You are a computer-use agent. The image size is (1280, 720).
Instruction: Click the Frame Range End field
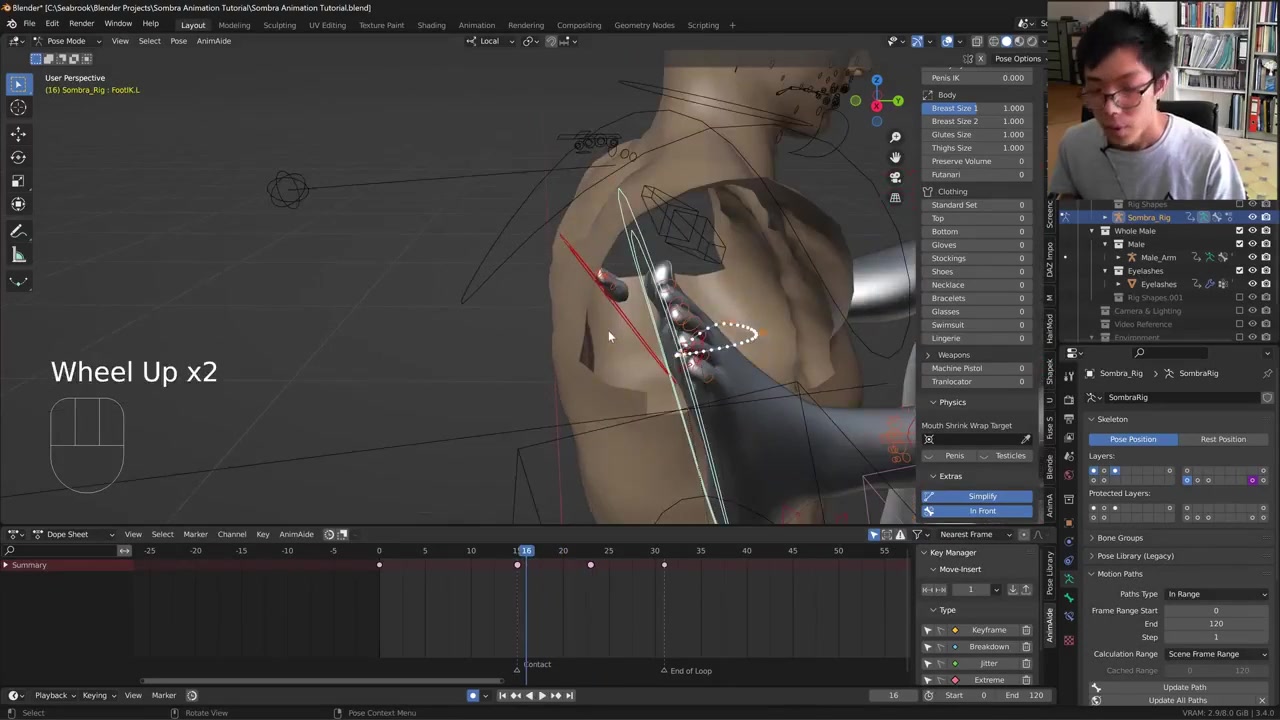1216,624
